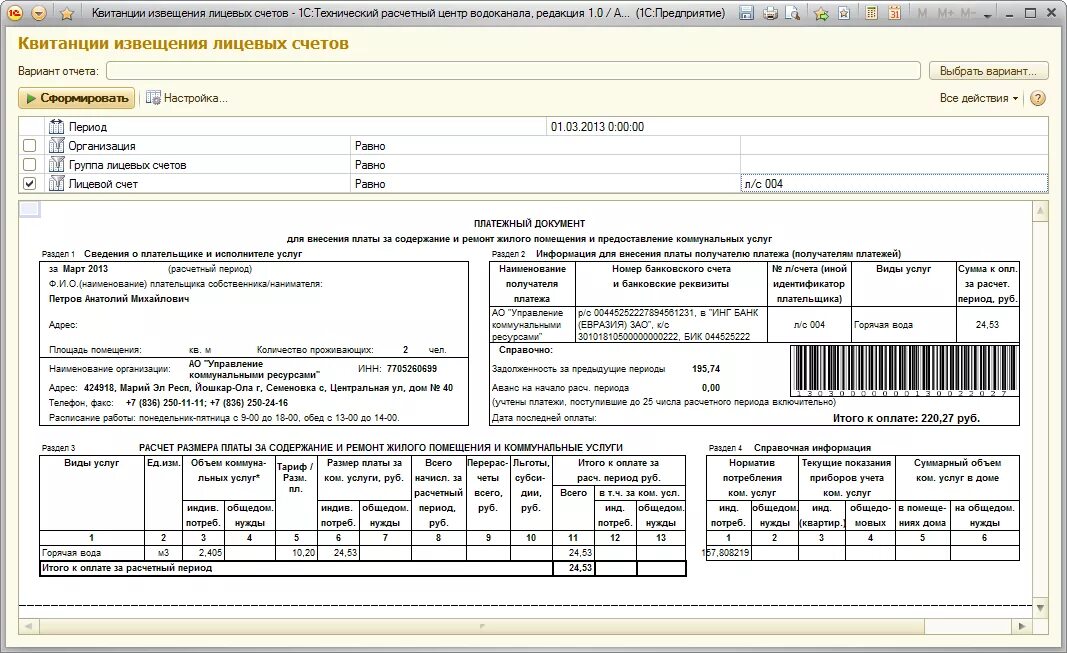1067x653 pixels.
Task: Open the main menu round dropdown button
Action: 39,13
